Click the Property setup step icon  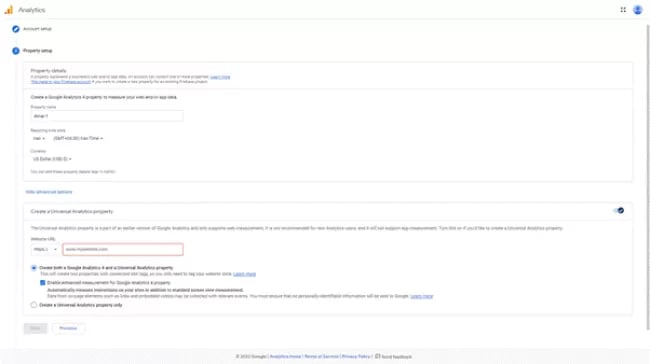[x=16, y=51]
